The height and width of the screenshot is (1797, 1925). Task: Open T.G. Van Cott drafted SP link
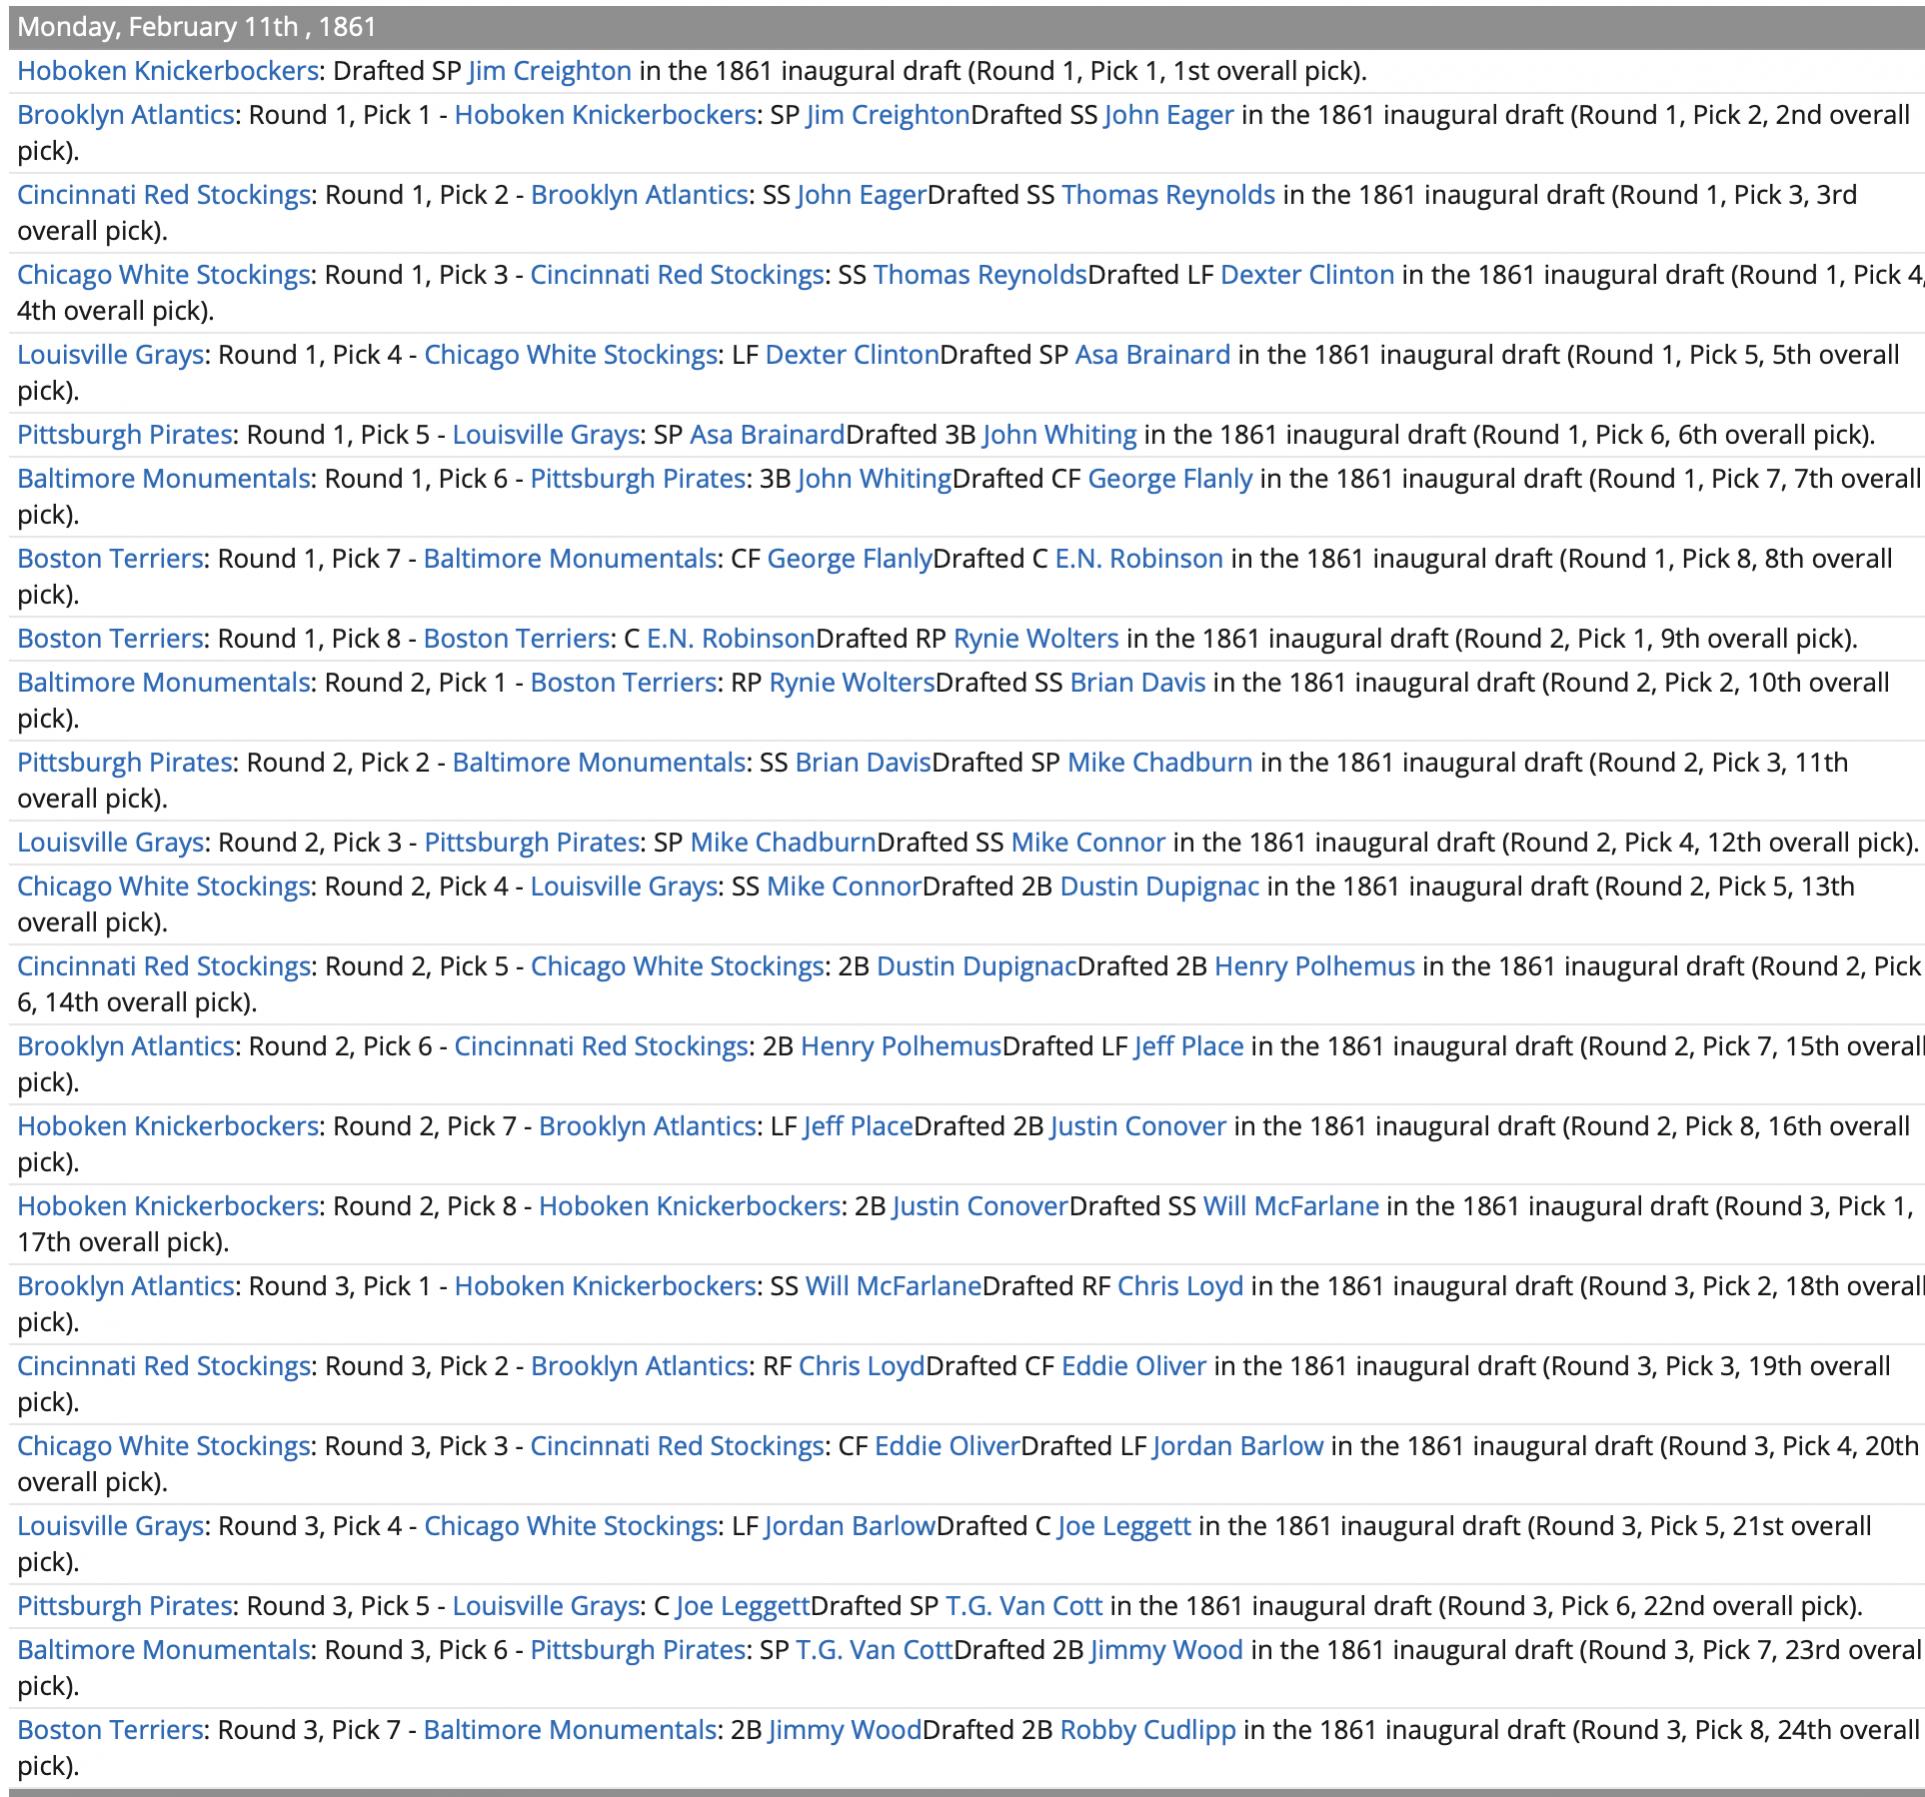pyautogui.click(x=1024, y=1607)
